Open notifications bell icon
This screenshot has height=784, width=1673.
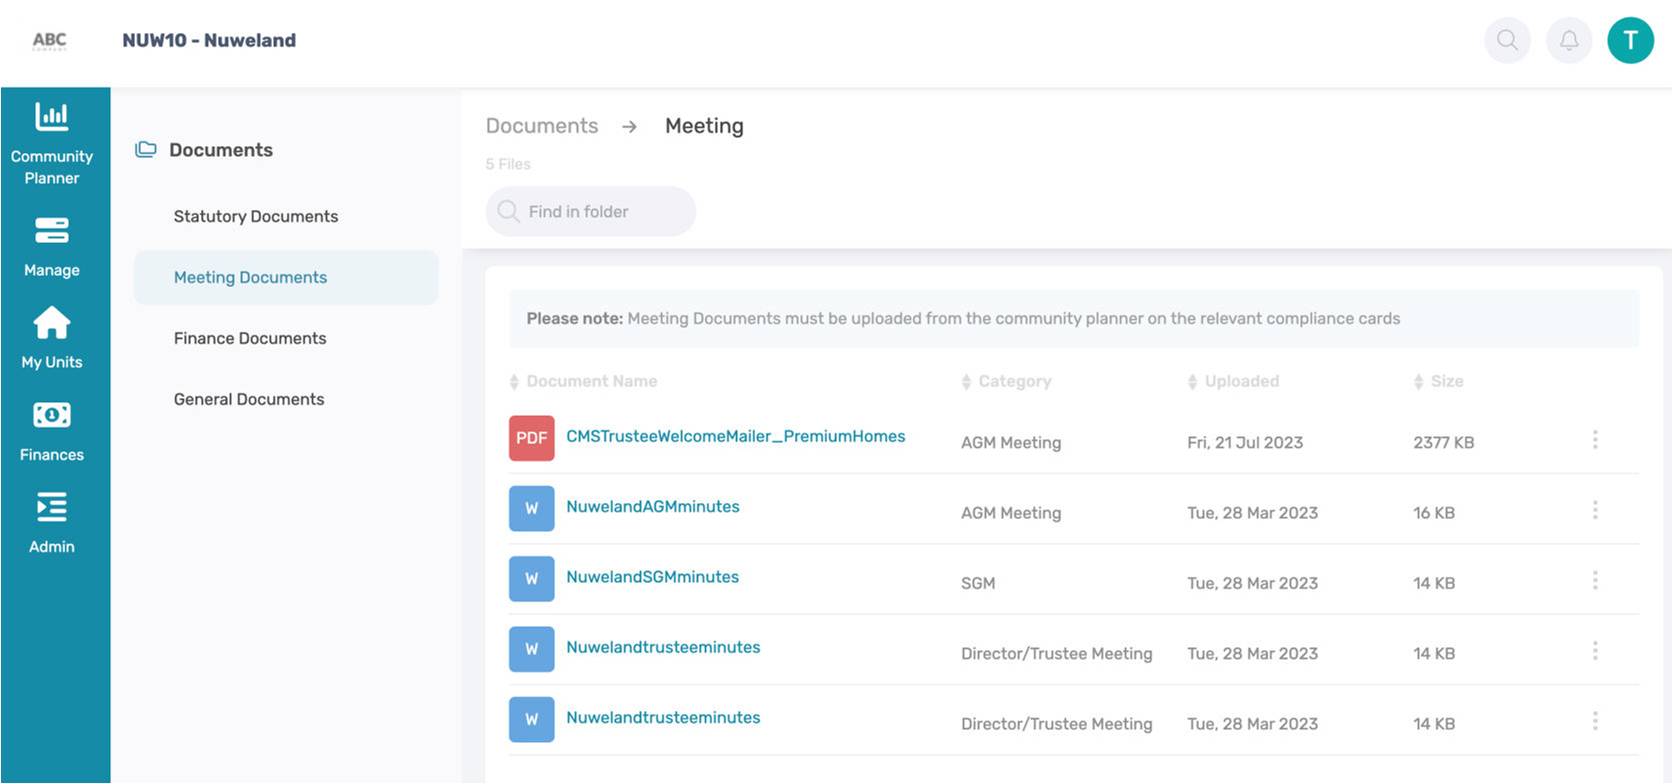(x=1569, y=40)
